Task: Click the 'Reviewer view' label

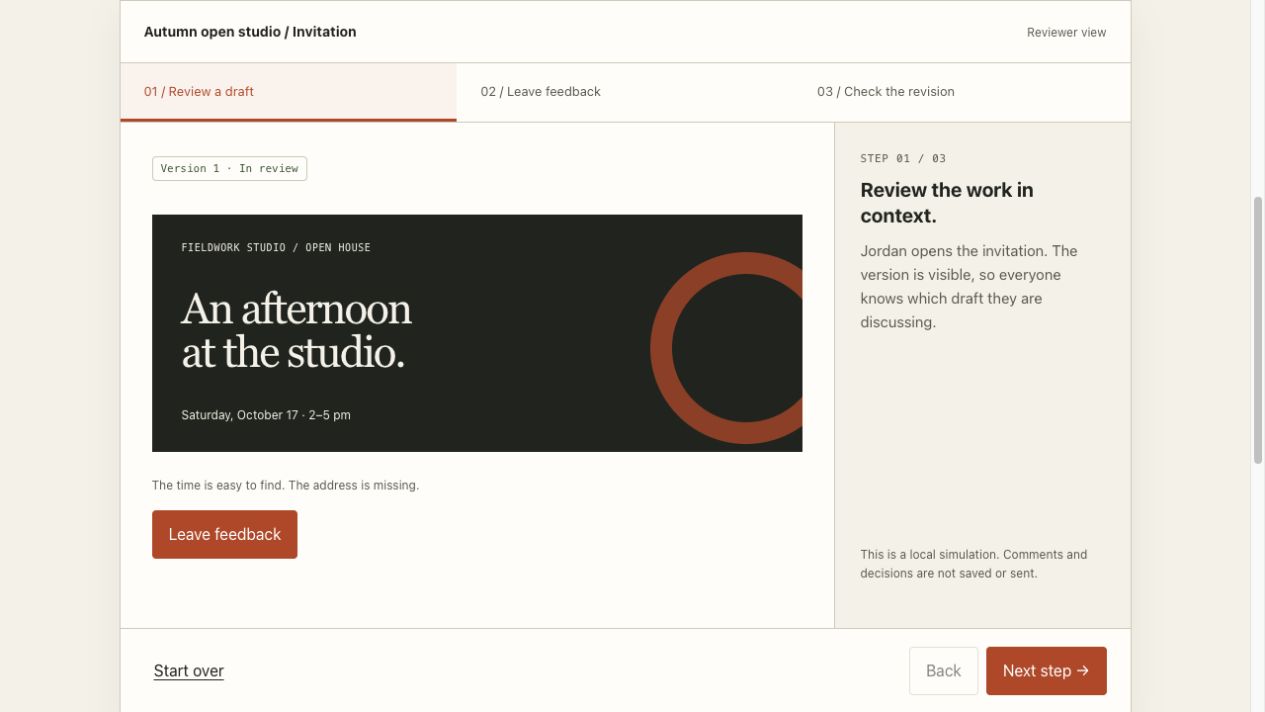Action: (1066, 32)
